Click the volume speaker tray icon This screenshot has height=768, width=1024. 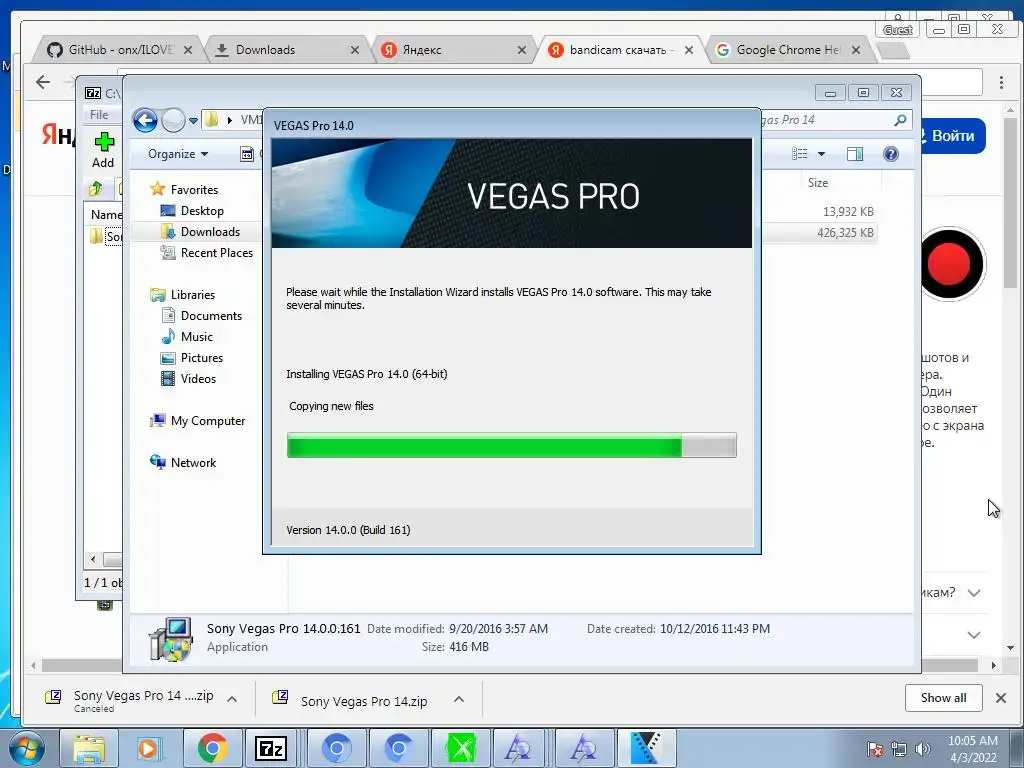(x=923, y=749)
